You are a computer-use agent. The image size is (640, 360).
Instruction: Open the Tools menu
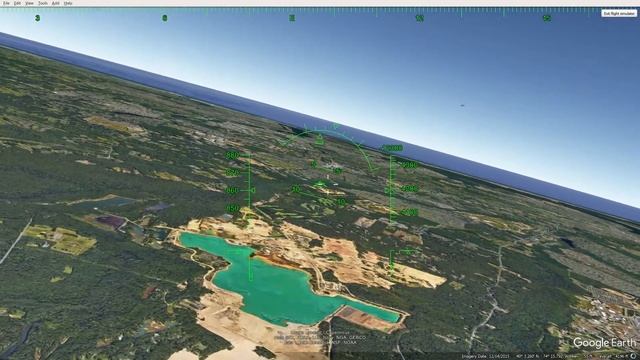pos(42,3)
